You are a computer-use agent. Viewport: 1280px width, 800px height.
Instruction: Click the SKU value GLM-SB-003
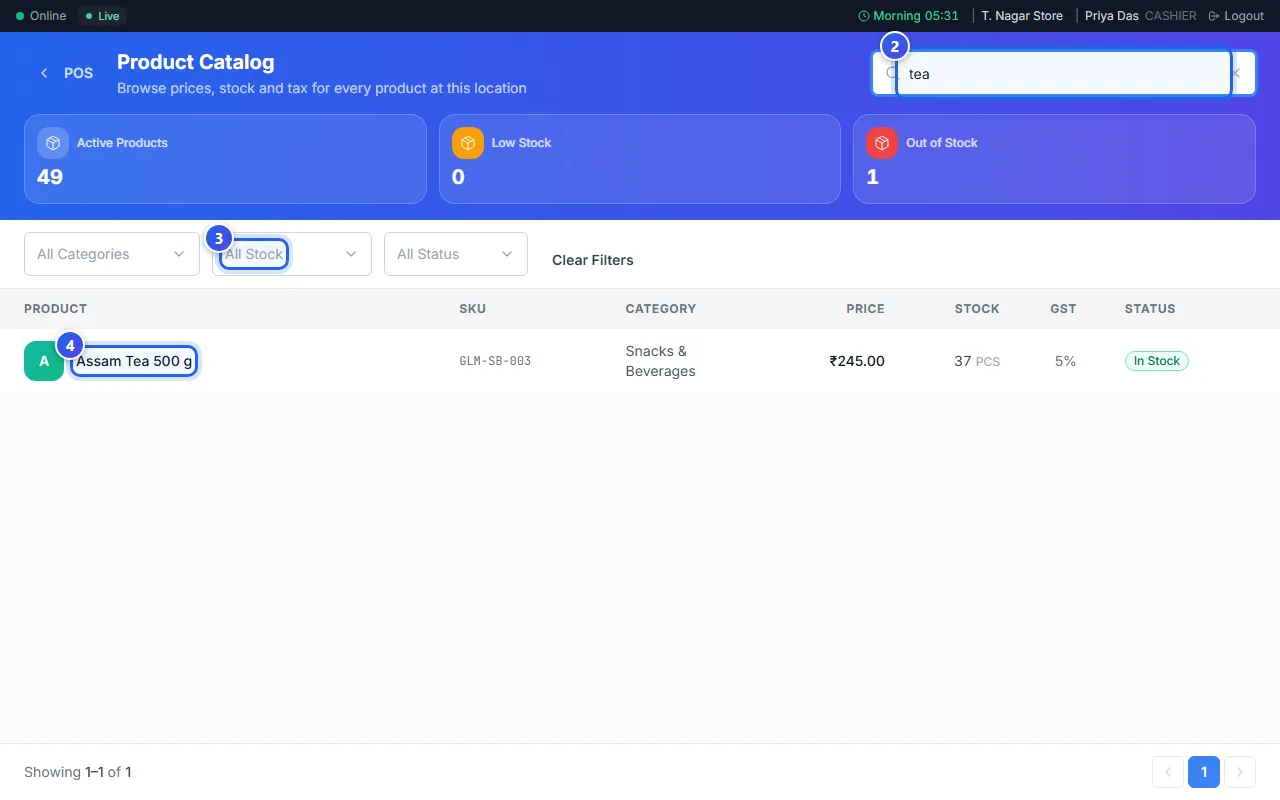pyautogui.click(x=495, y=361)
